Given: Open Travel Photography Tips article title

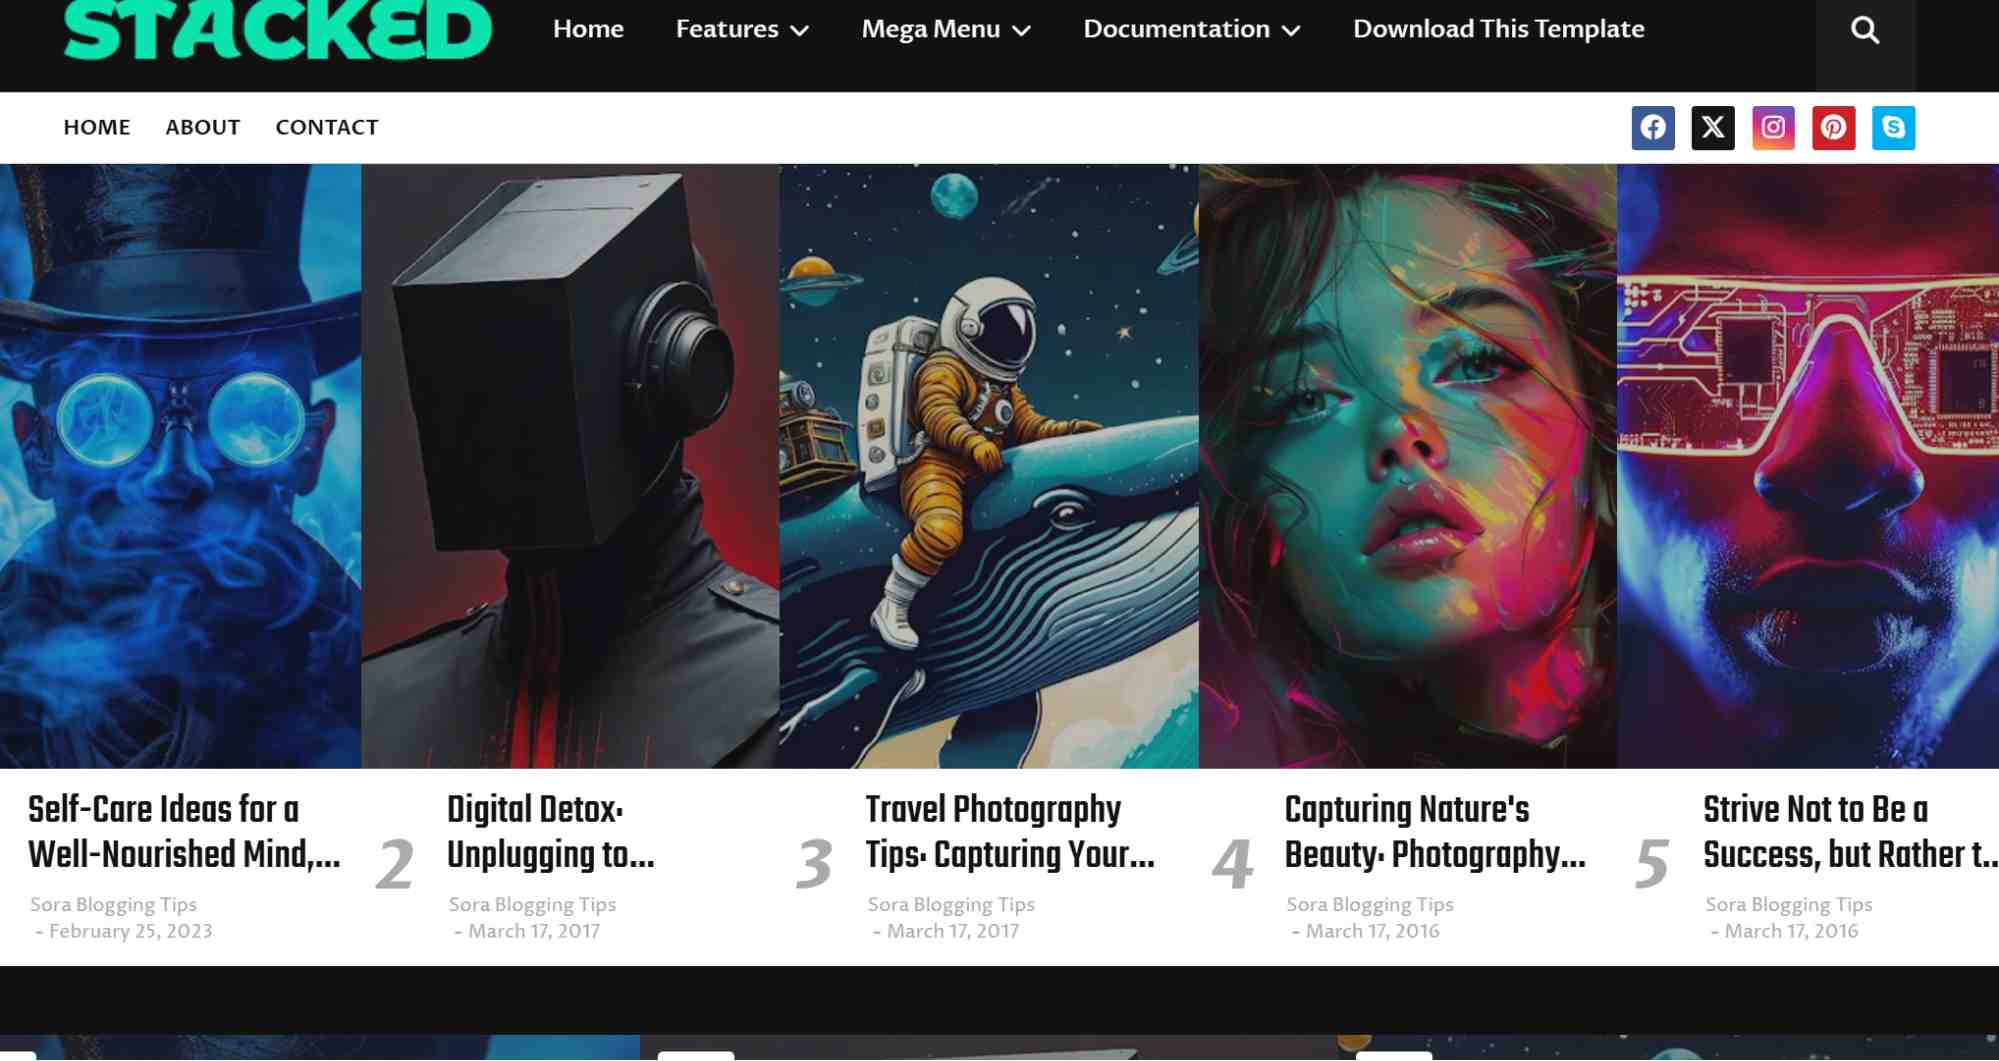Looking at the screenshot, I should point(1009,832).
